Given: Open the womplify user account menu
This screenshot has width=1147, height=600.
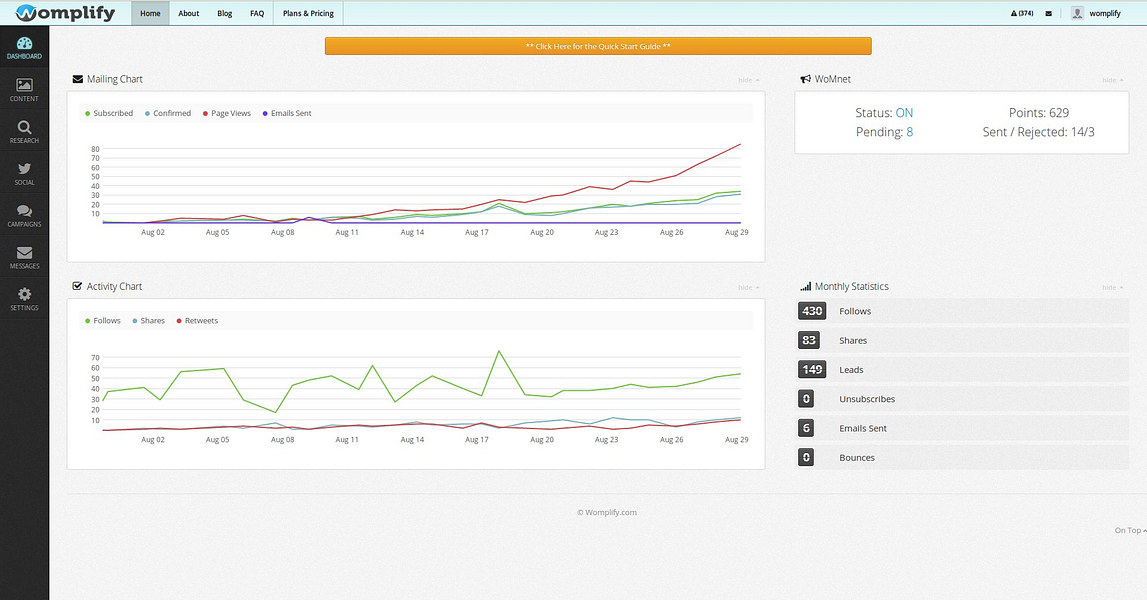Looking at the screenshot, I should tap(1096, 13).
